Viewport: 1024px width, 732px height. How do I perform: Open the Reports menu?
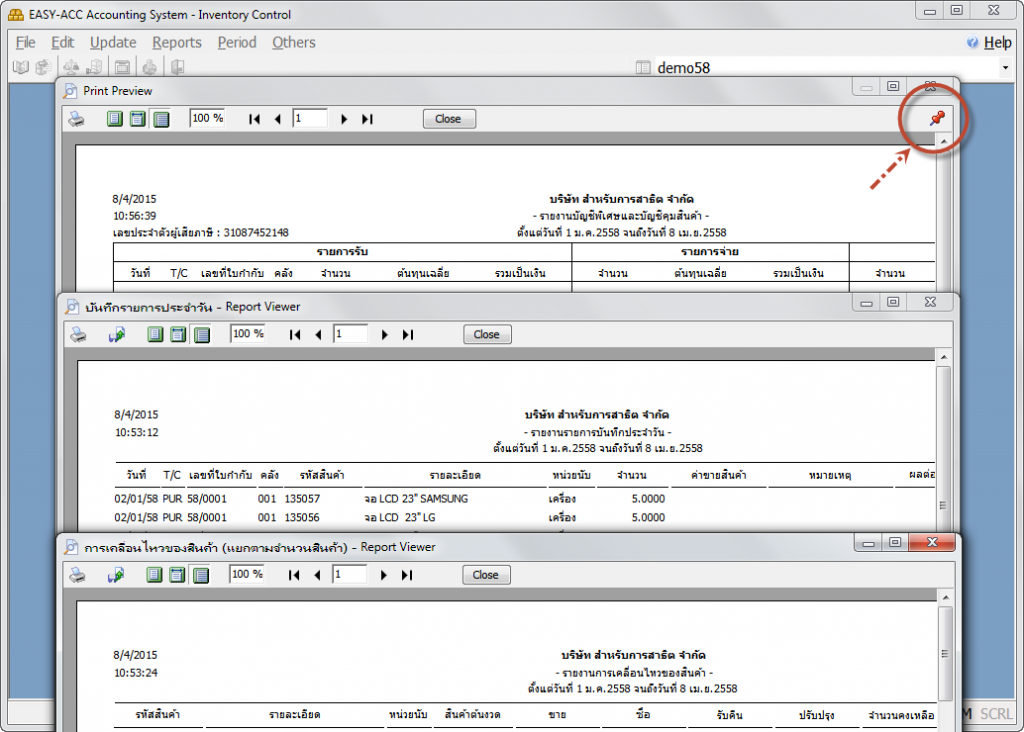[x=177, y=42]
